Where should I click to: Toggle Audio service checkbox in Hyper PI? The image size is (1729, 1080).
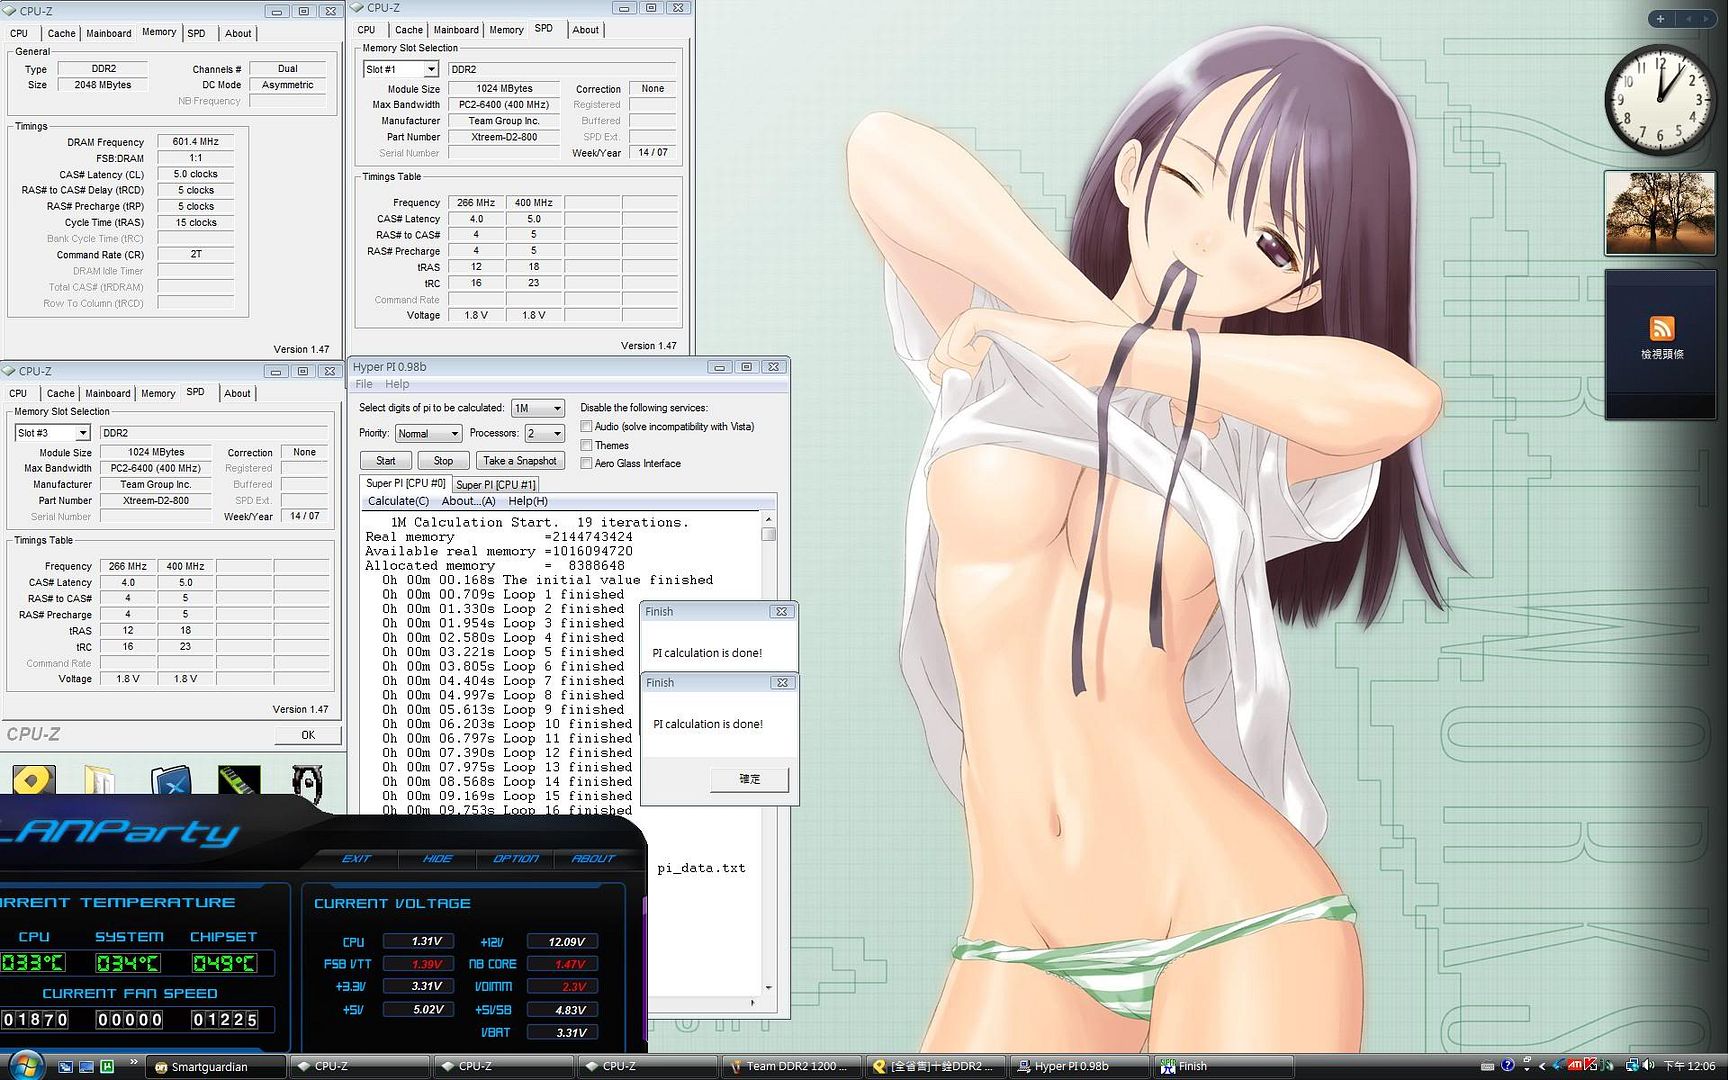click(587, 426)
